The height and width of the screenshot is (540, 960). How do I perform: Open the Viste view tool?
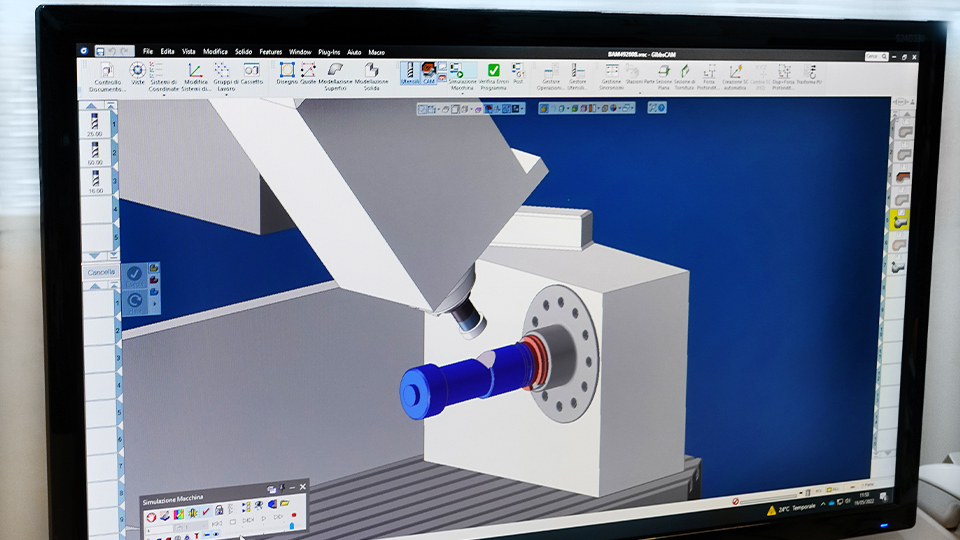click(x=137, y=72)
